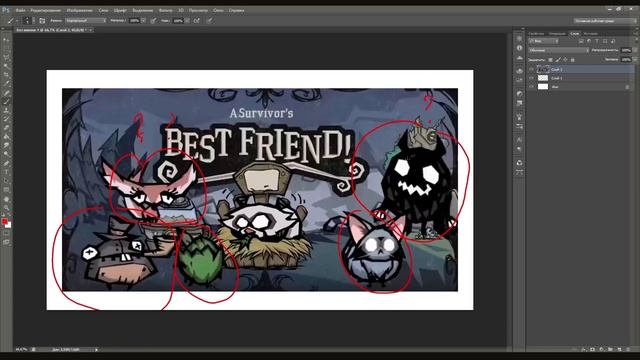Viewport: 640px width, 360px height.
Task: Filter layers by pixel layers icon
Action: tap(581, 41)
